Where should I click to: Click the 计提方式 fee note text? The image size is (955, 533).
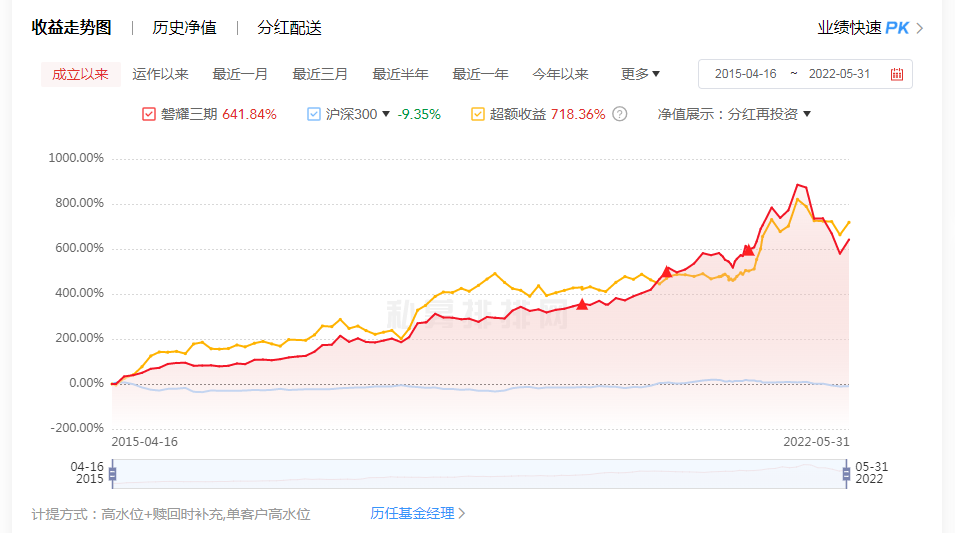coord(171,514)
